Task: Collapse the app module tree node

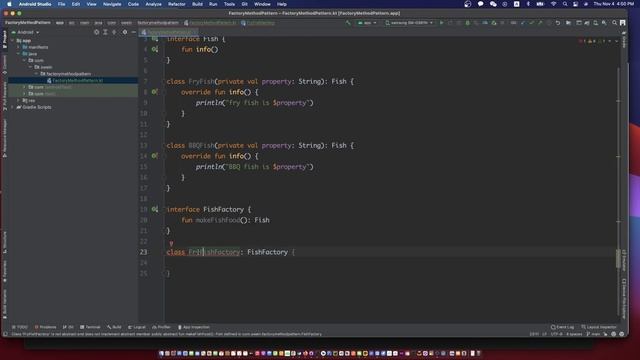Action: pos(13,40)
